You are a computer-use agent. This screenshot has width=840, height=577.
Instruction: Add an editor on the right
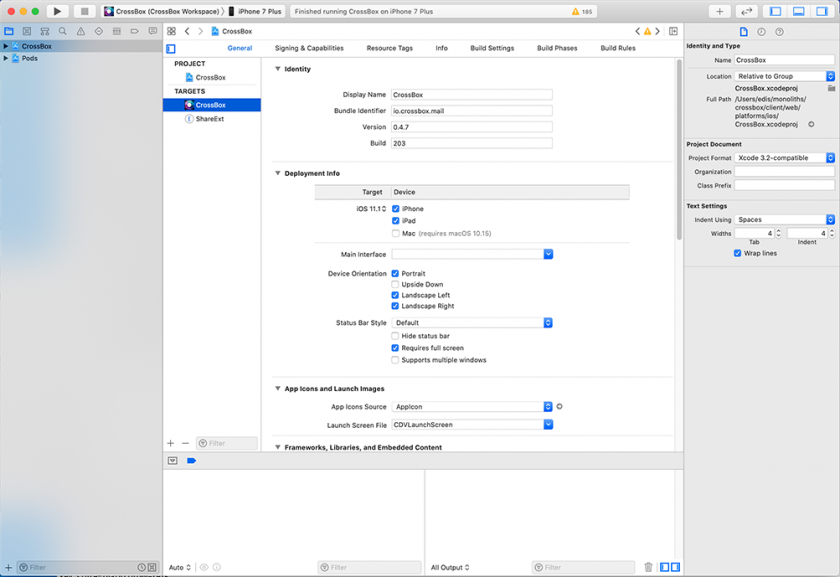(673, 31)
